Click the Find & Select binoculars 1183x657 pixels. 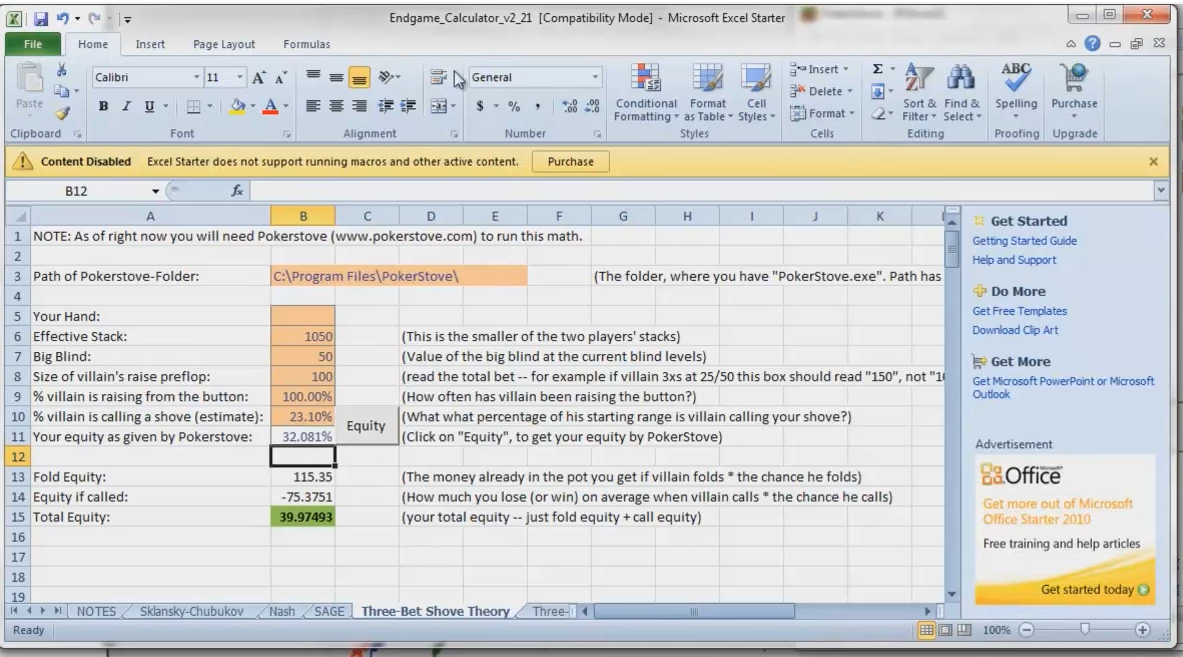tap(962, 93)
